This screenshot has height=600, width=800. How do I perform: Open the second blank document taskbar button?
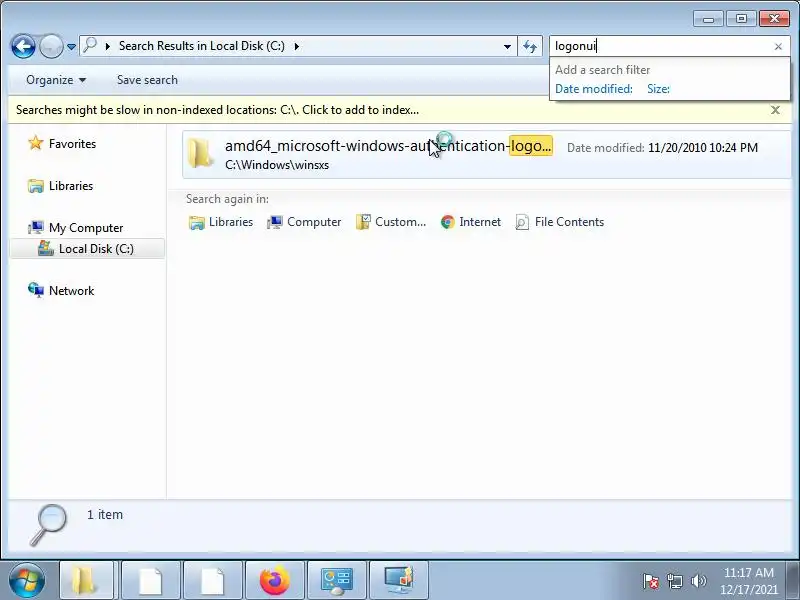[x=212, y=580]
